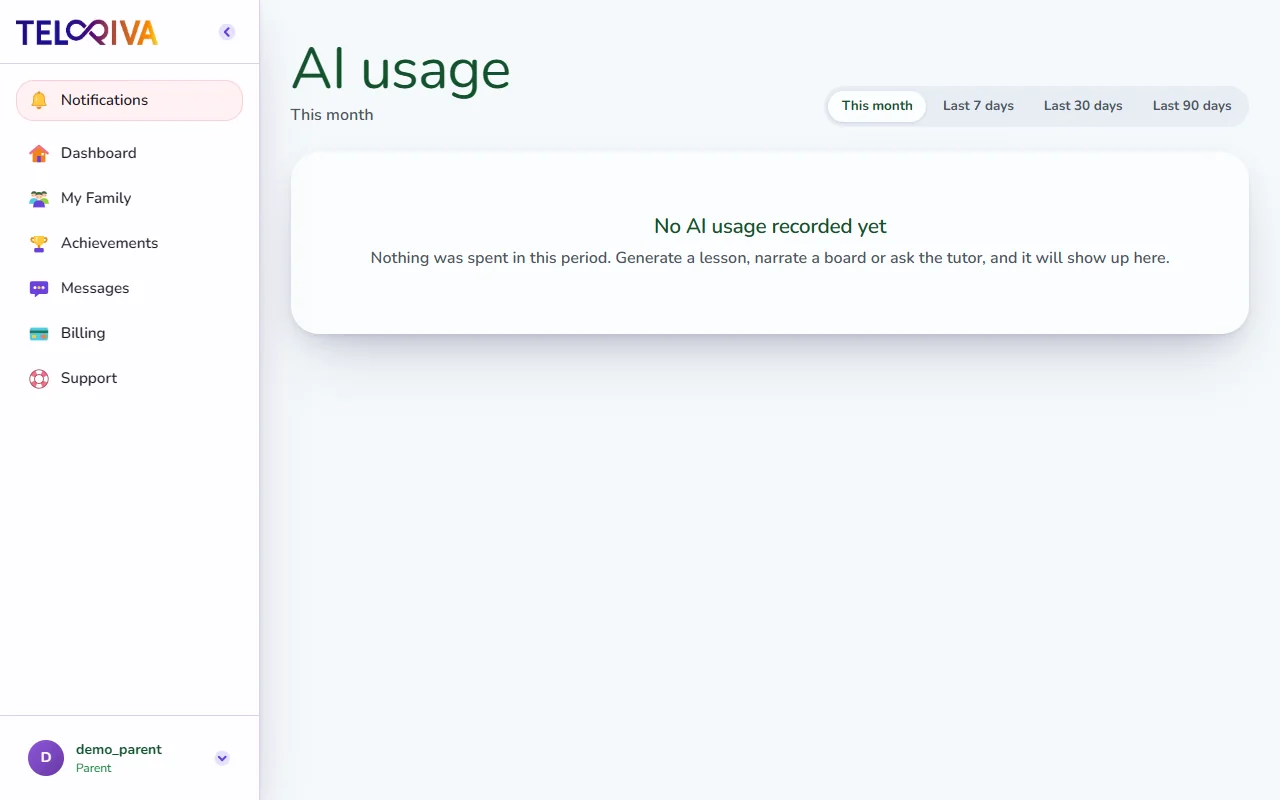Show usage for Last 30 days
Viewport: 1280px width, 800px height.
tap(1083, 106)
